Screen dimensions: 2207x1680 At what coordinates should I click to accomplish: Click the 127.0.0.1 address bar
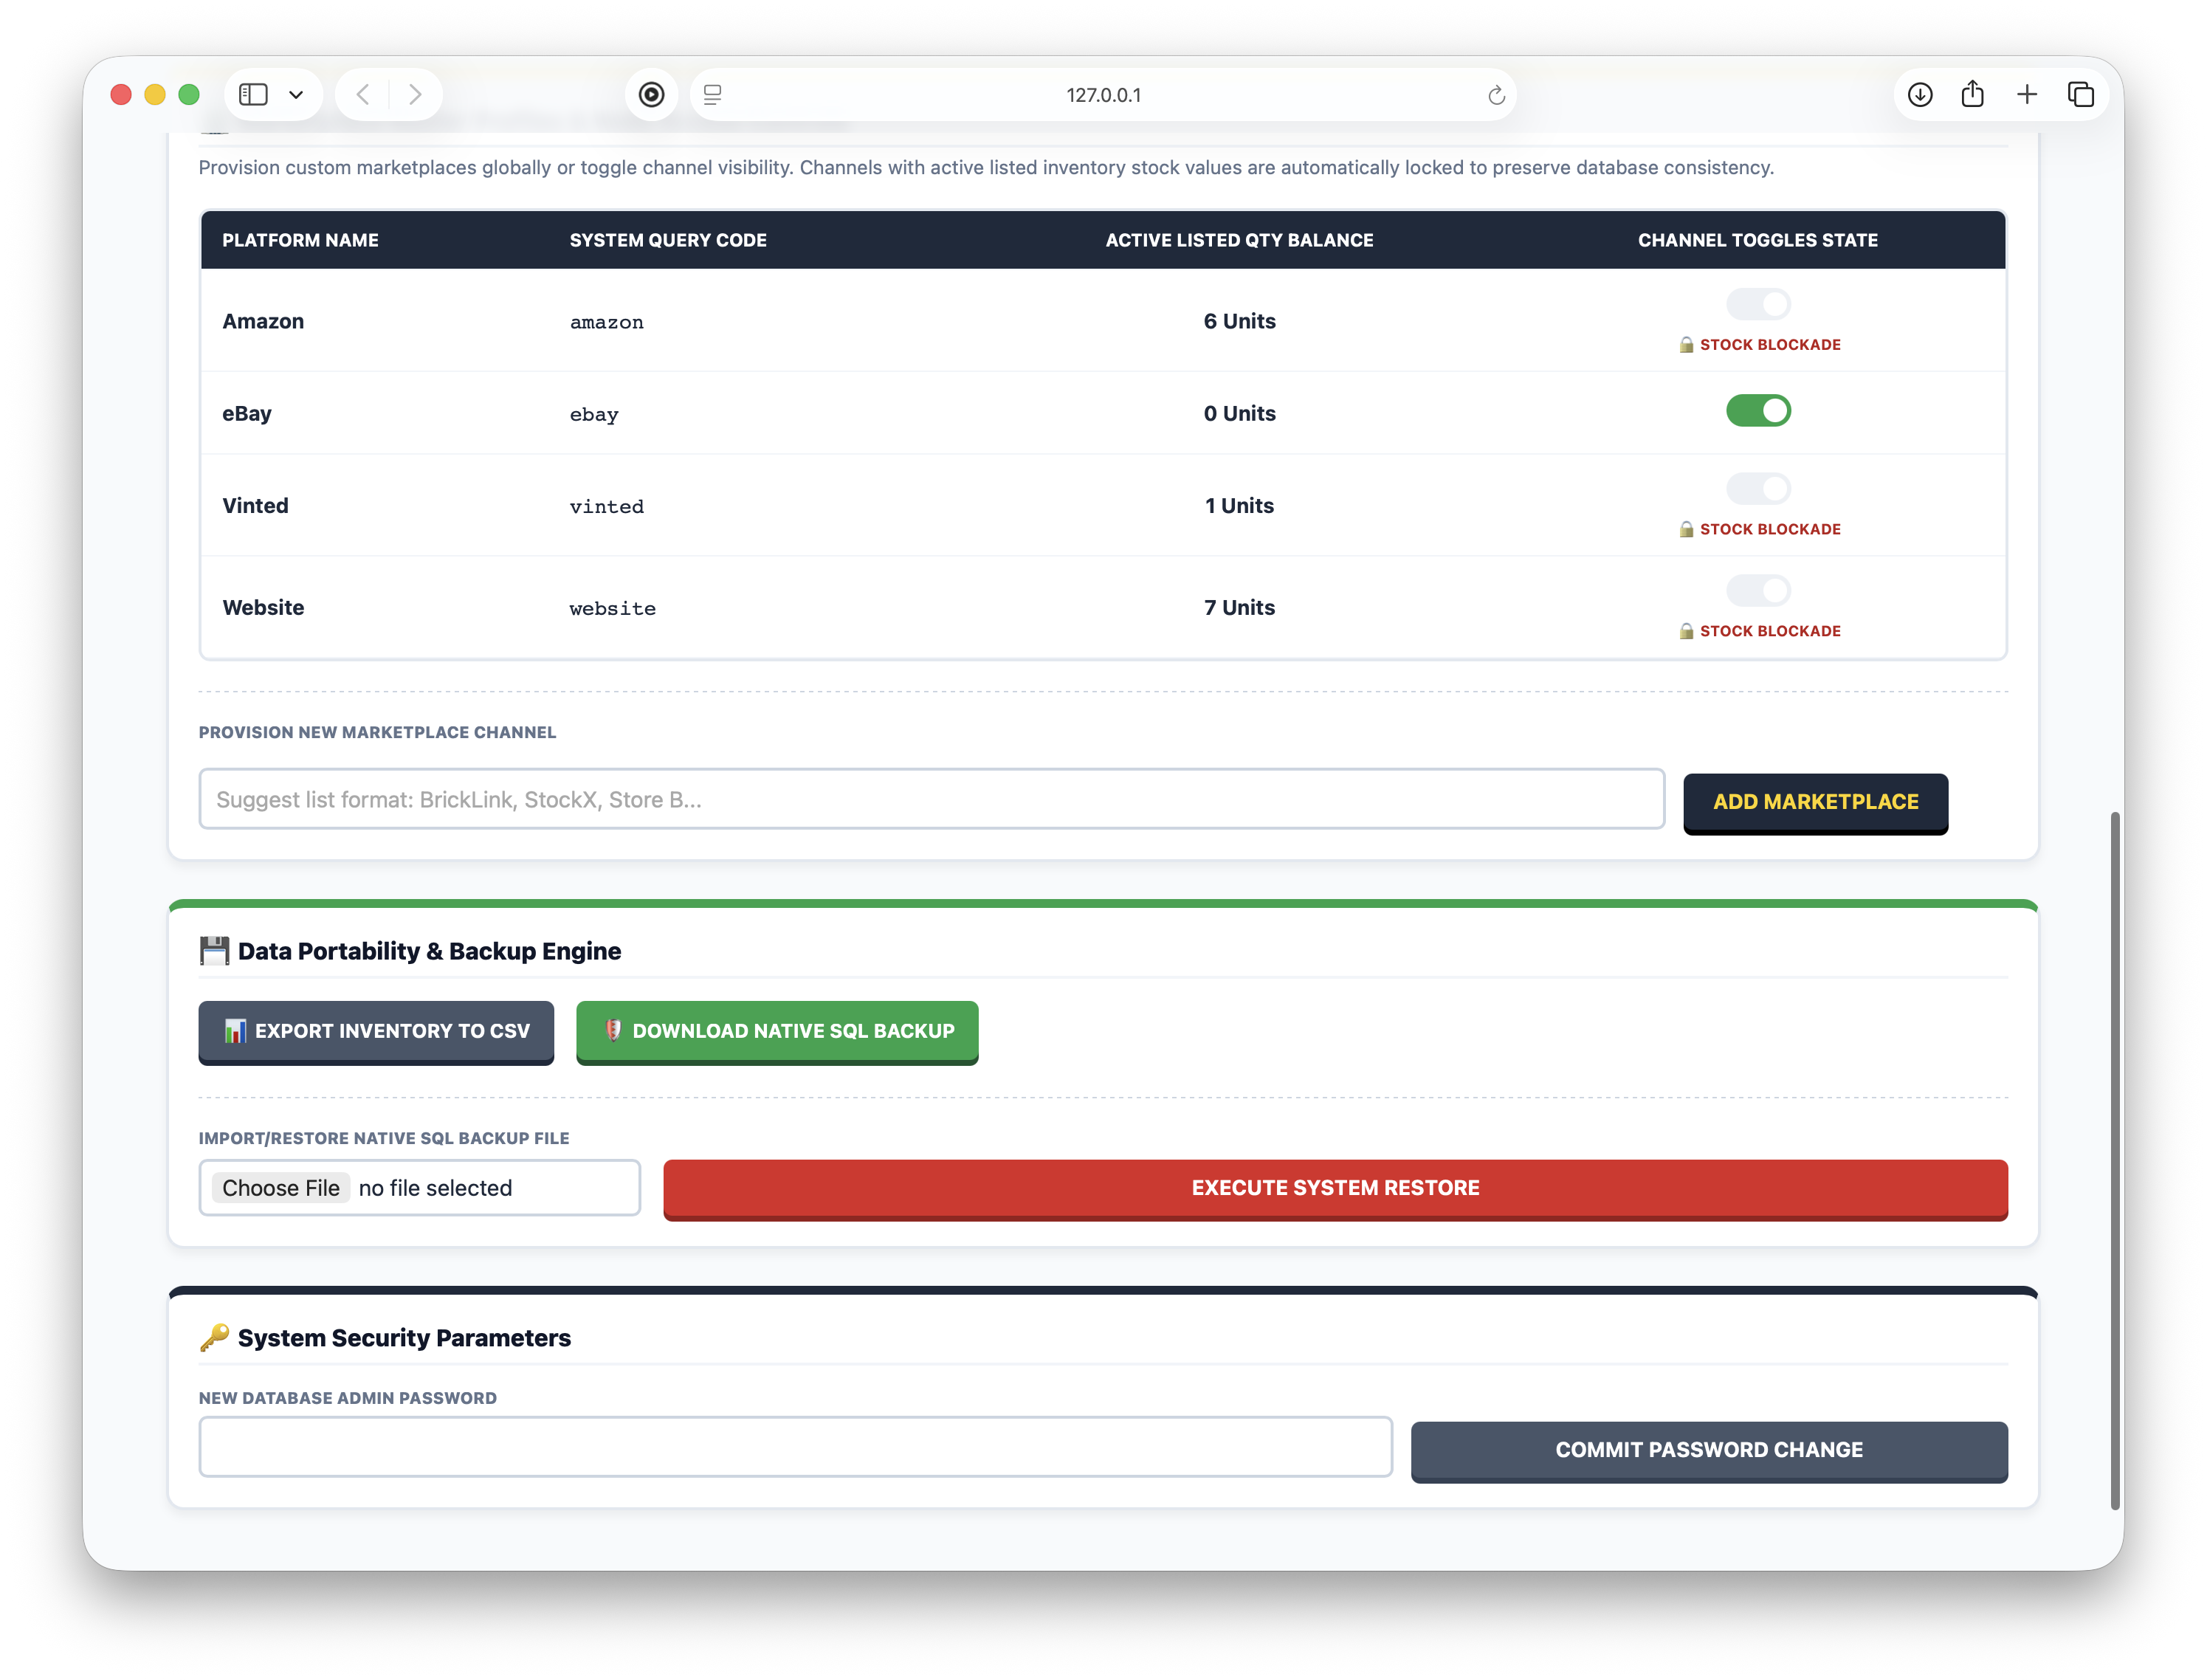(x=1103, y=95)
